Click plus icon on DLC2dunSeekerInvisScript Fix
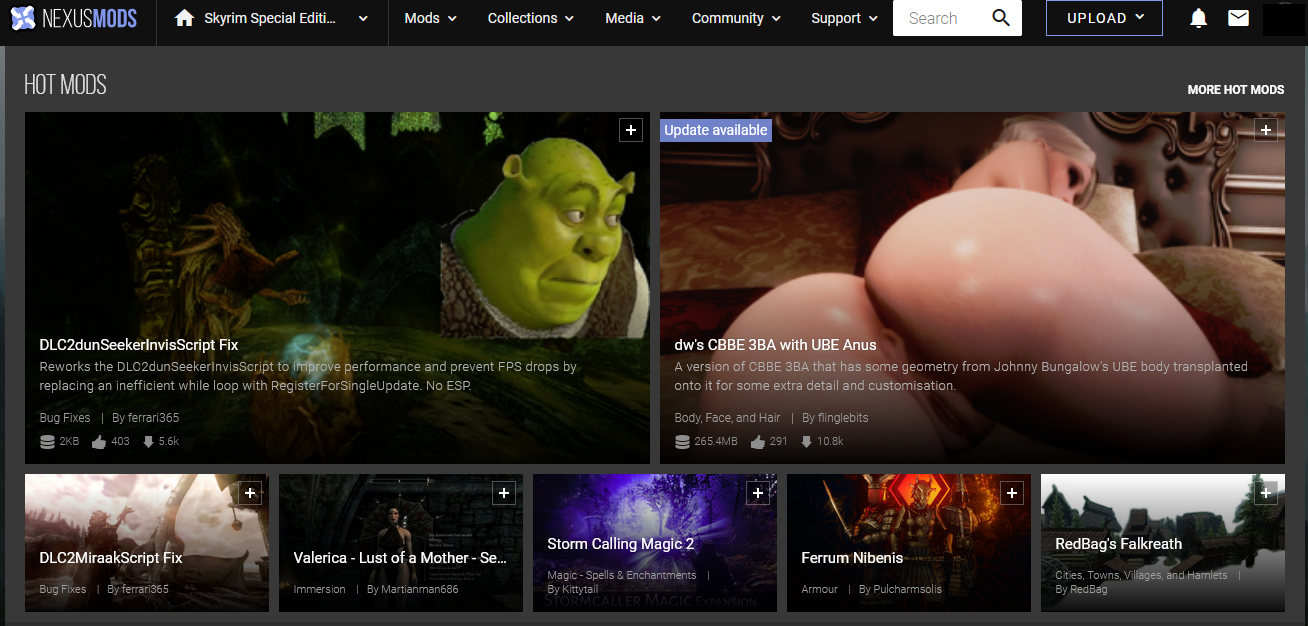Viewport: 1308px width, 626px height. click(x=630, y=130)
